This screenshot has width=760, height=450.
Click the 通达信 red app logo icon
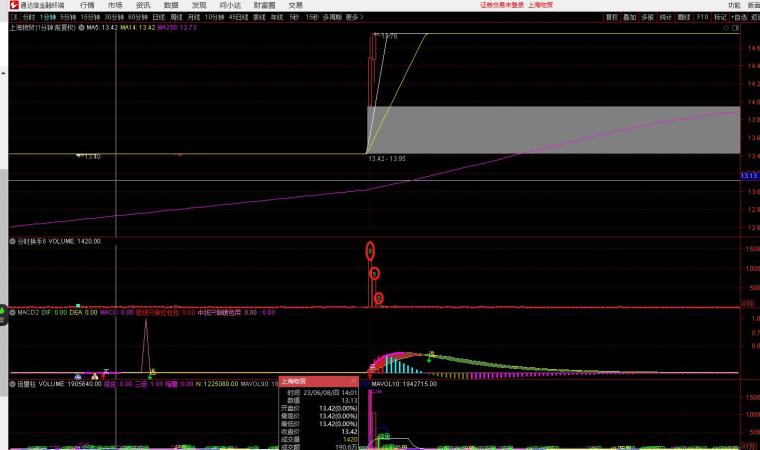coord(12,5)
